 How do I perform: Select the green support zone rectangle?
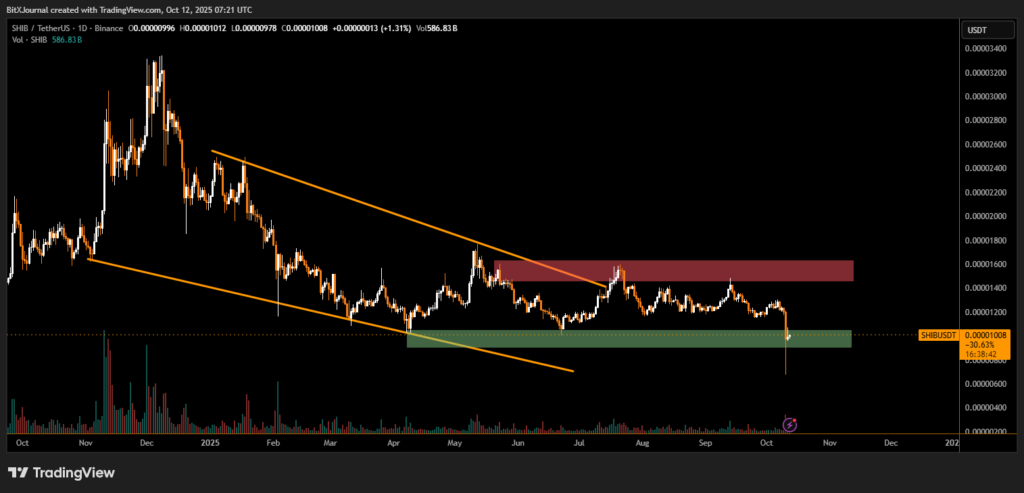point(628,339)
